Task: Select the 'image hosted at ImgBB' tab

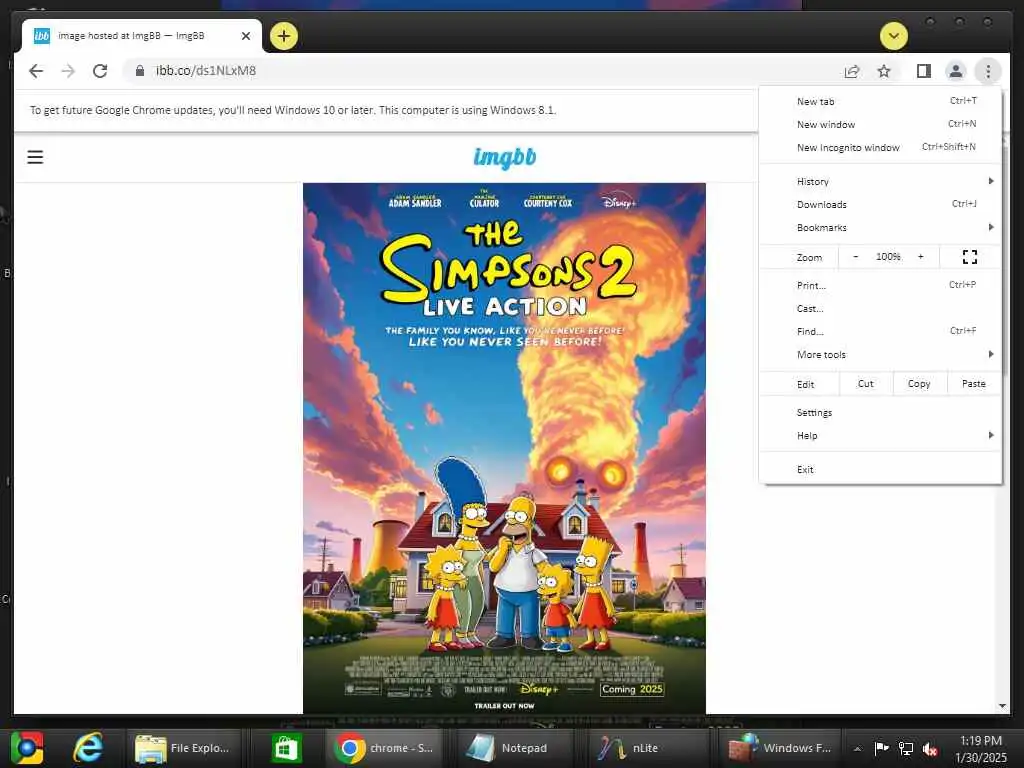Action: pos(142,36)
